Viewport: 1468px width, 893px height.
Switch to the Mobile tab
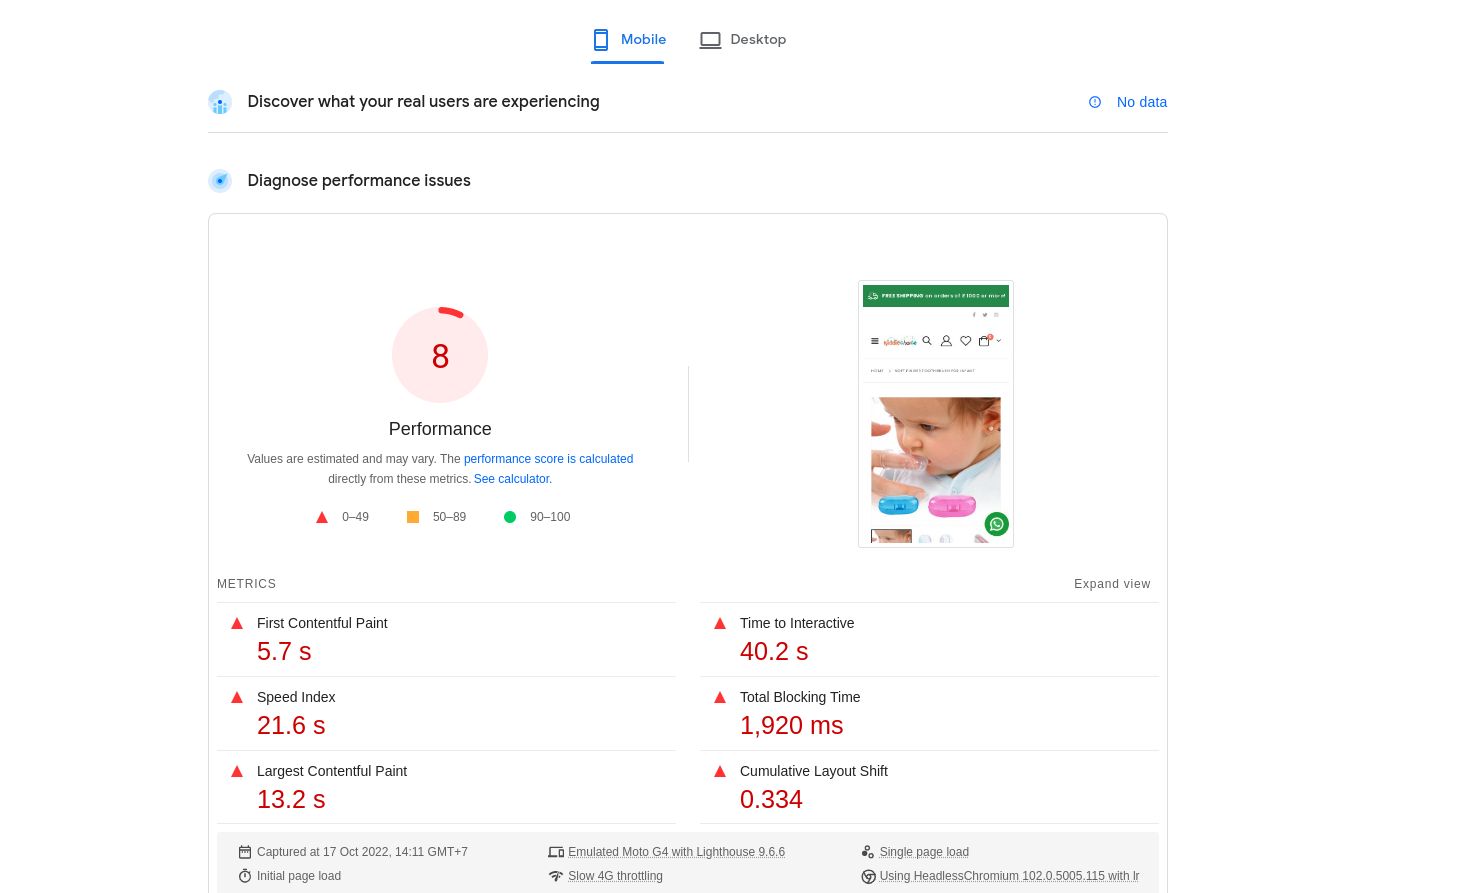point(628,40)
